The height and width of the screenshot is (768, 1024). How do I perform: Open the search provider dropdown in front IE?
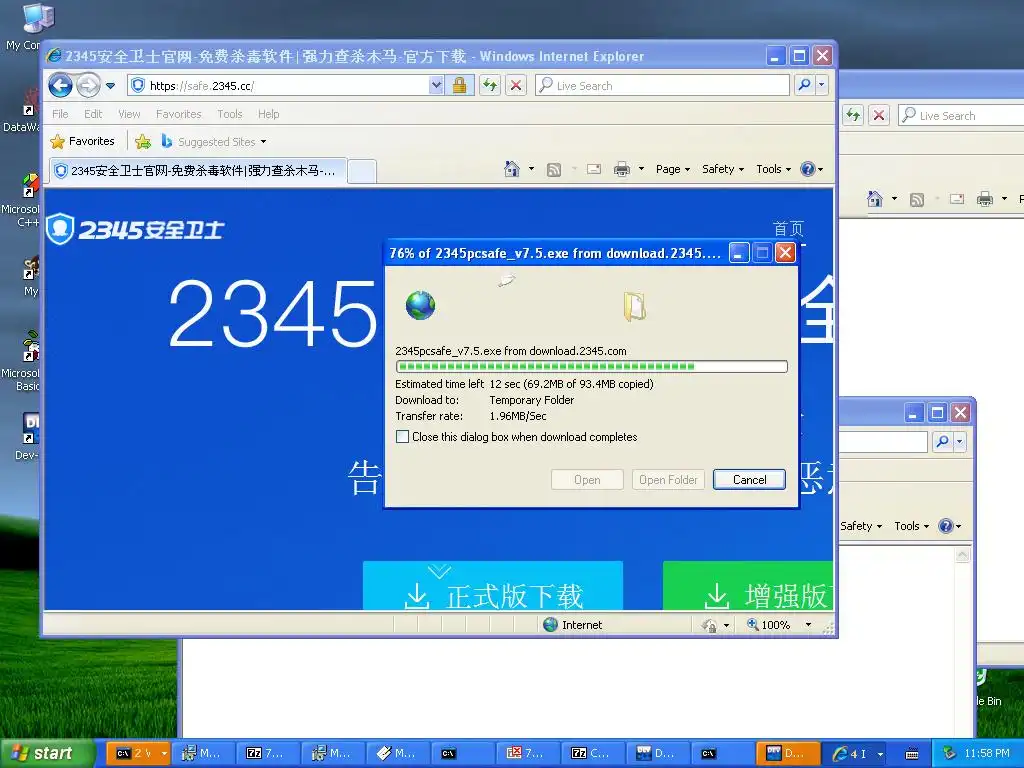(x=822, y=86)
